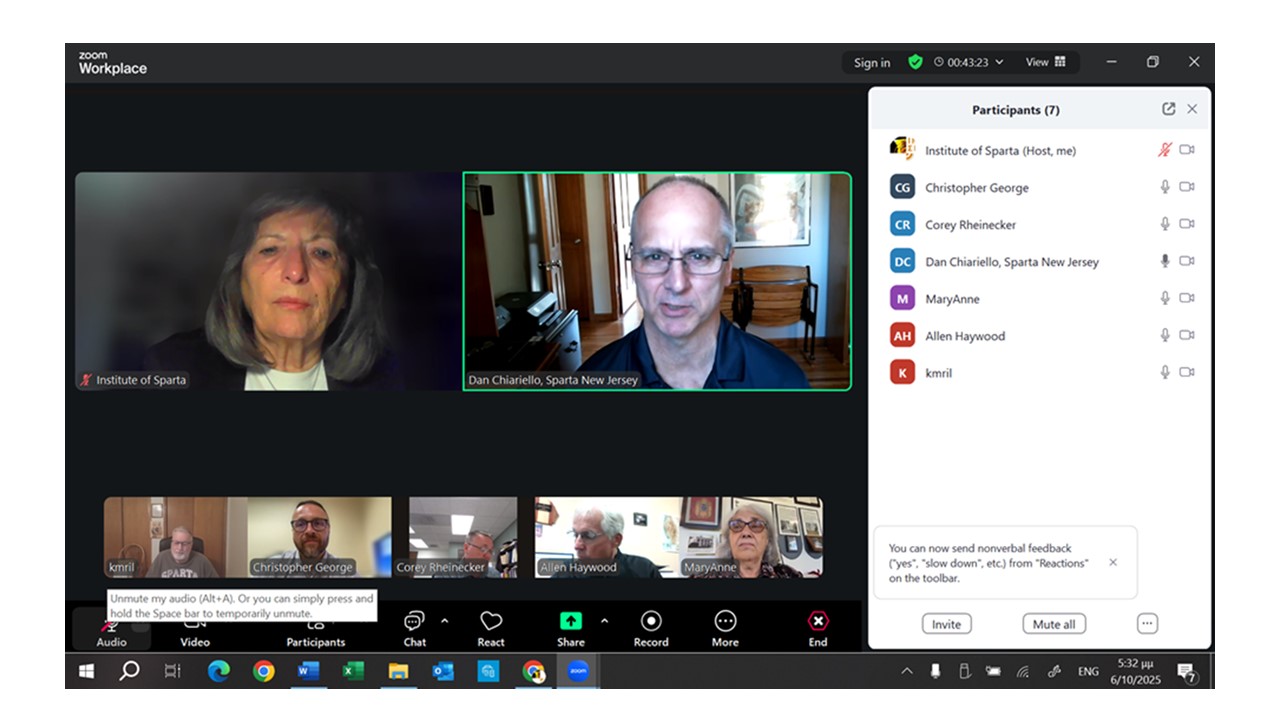Open the View layout dropdown
The image size is (1280, 720).
coord(1045,62)
